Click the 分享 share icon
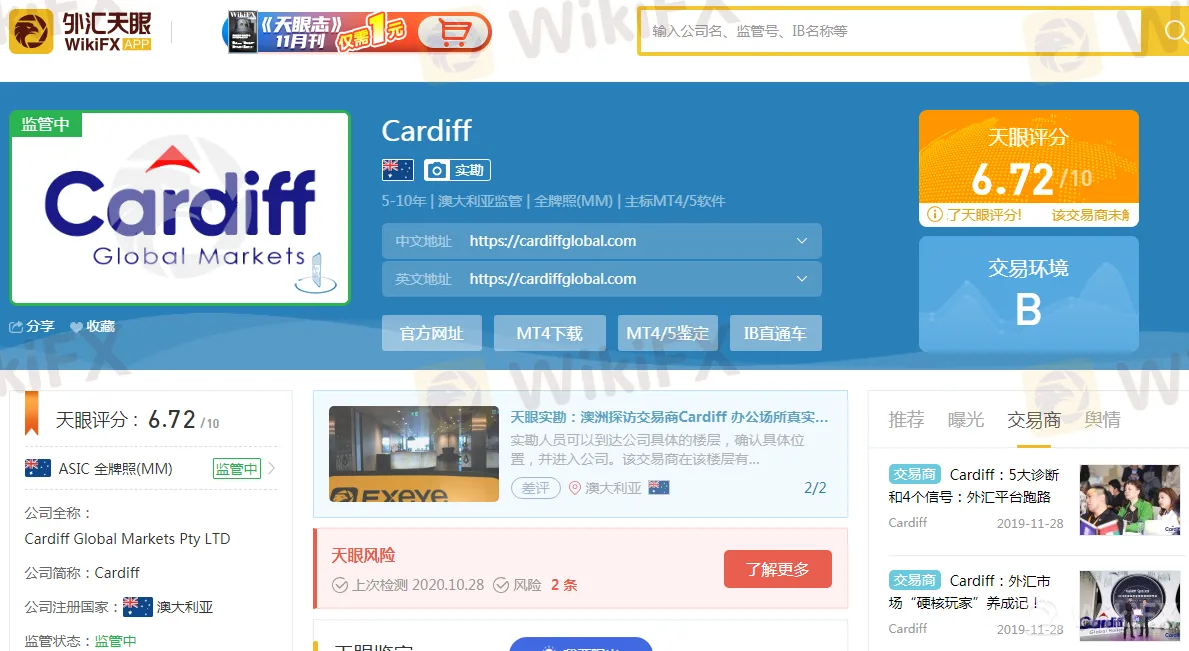 pos(17,327)
